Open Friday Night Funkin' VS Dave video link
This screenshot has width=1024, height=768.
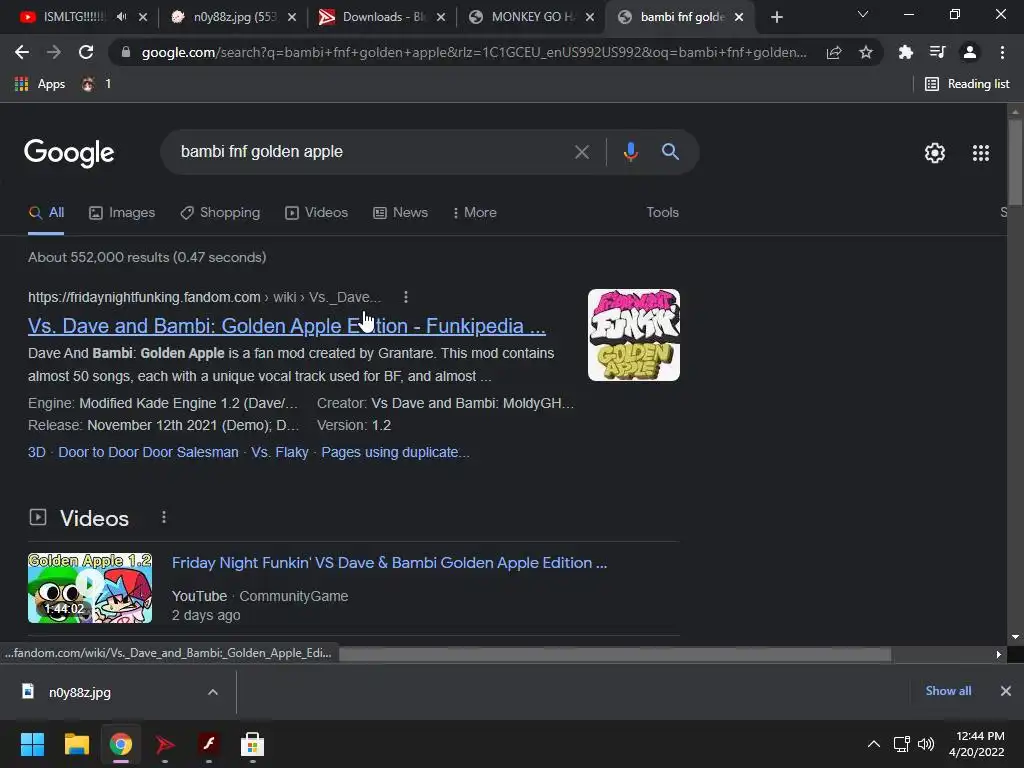(x=389, y=563)
